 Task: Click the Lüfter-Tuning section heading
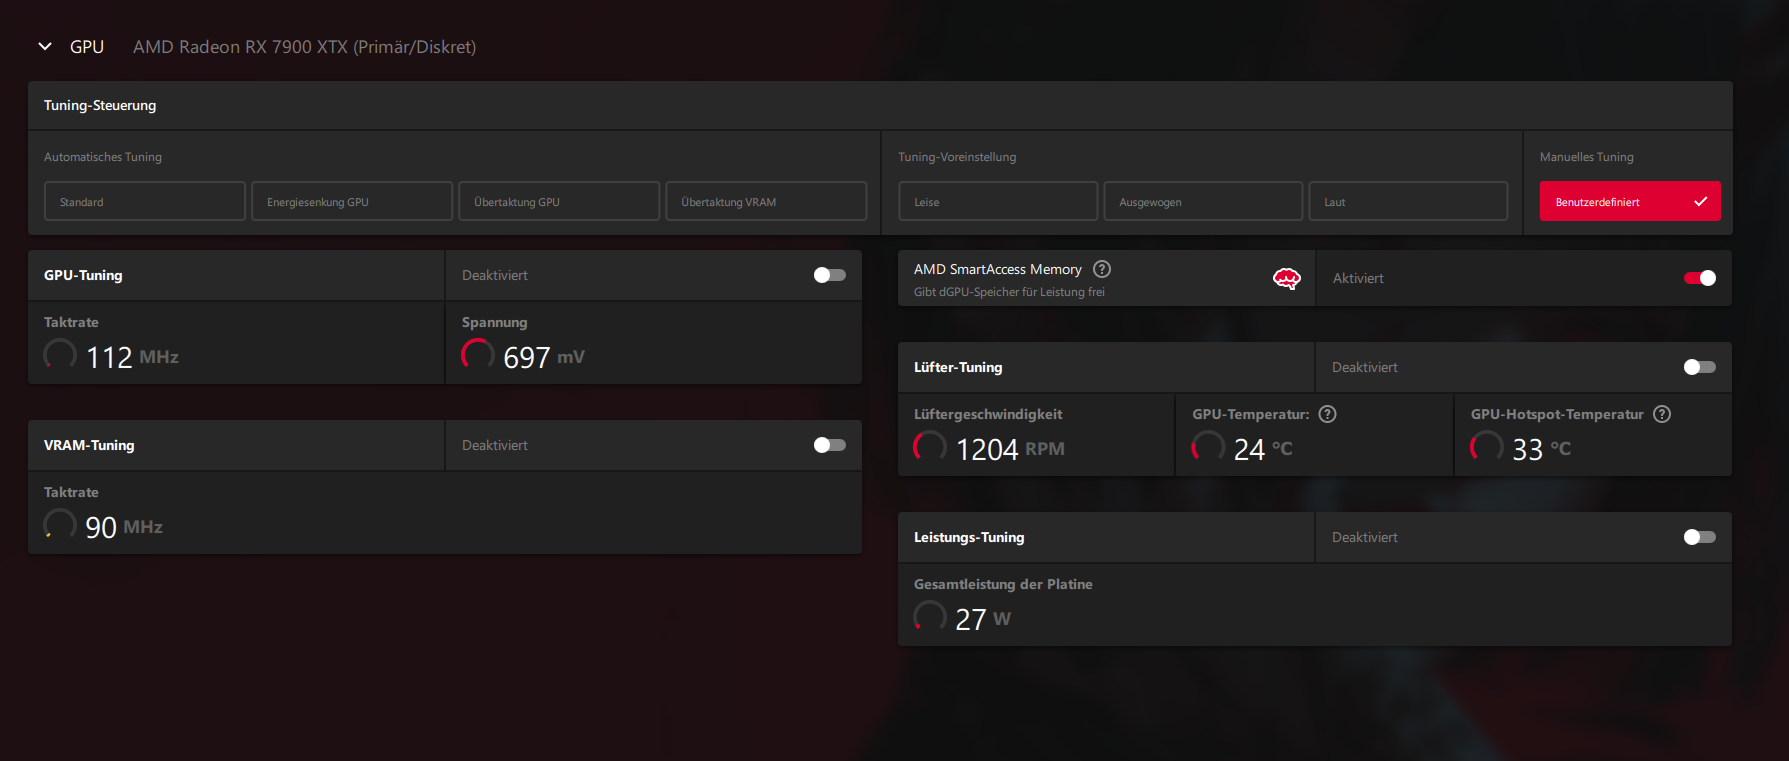pyautogui.click(x=958, y=367)
